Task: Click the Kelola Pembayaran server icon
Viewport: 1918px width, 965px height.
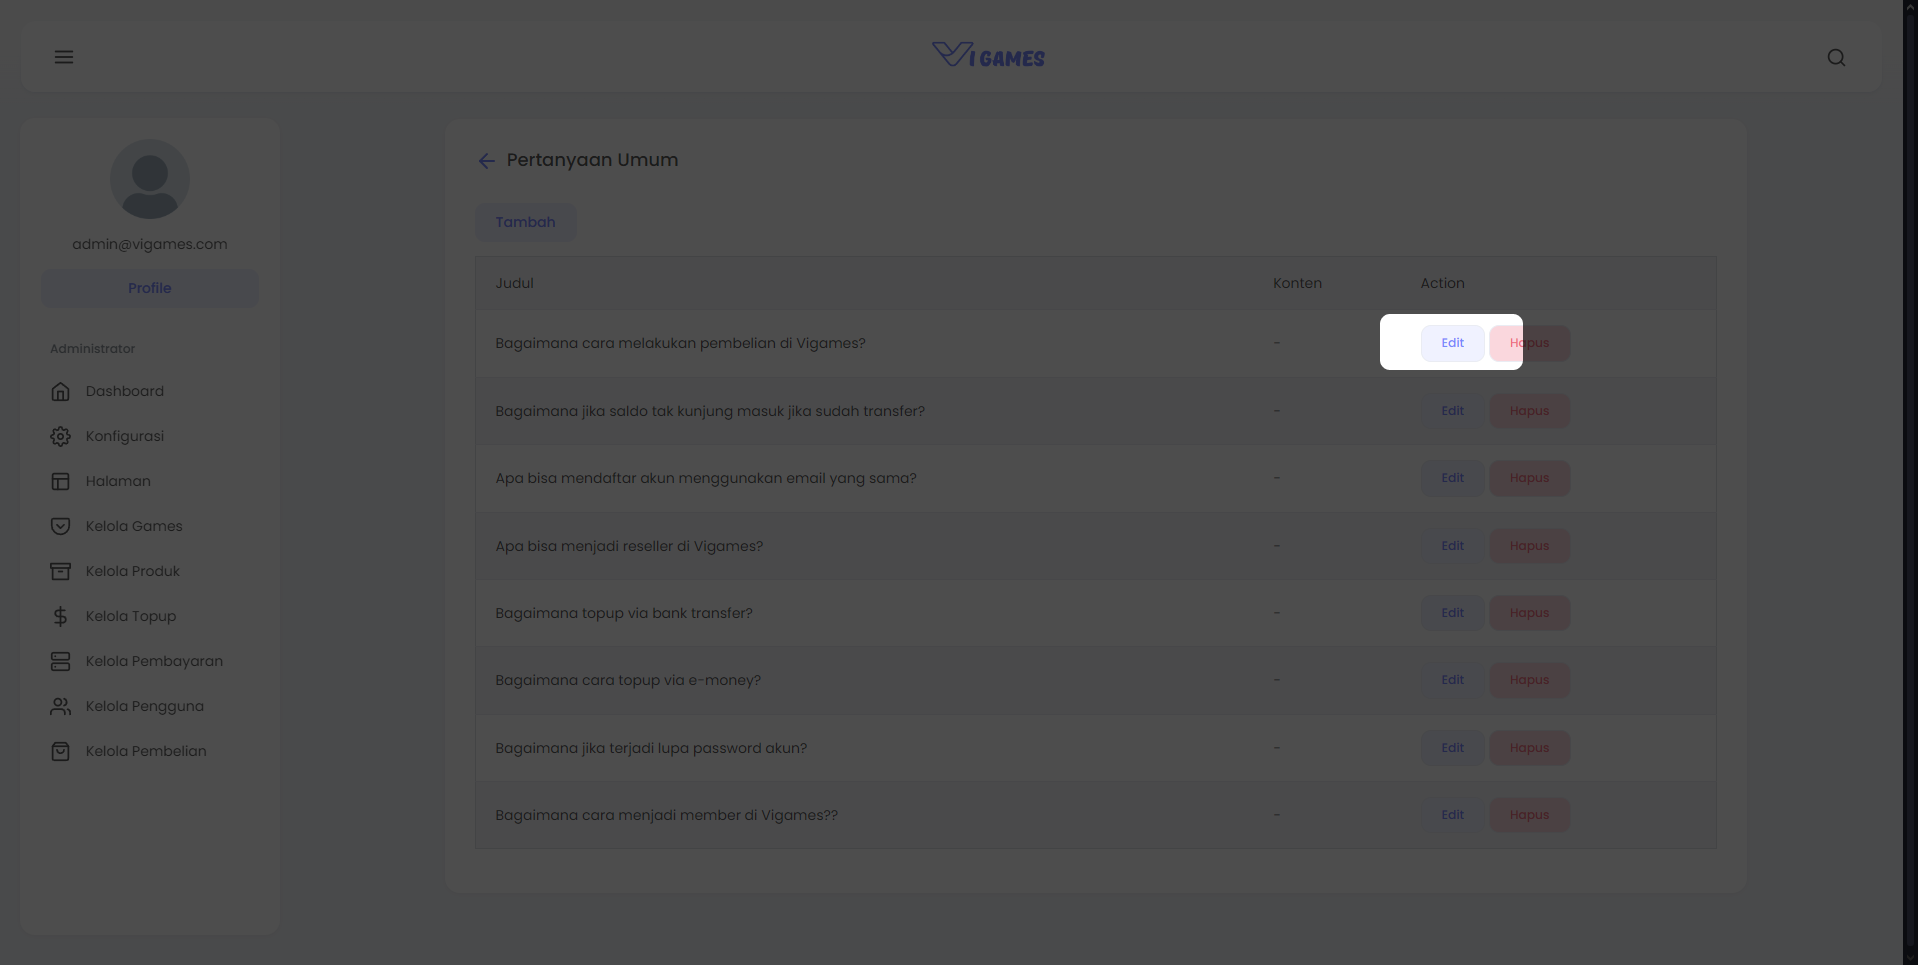Action: [60, 661]
